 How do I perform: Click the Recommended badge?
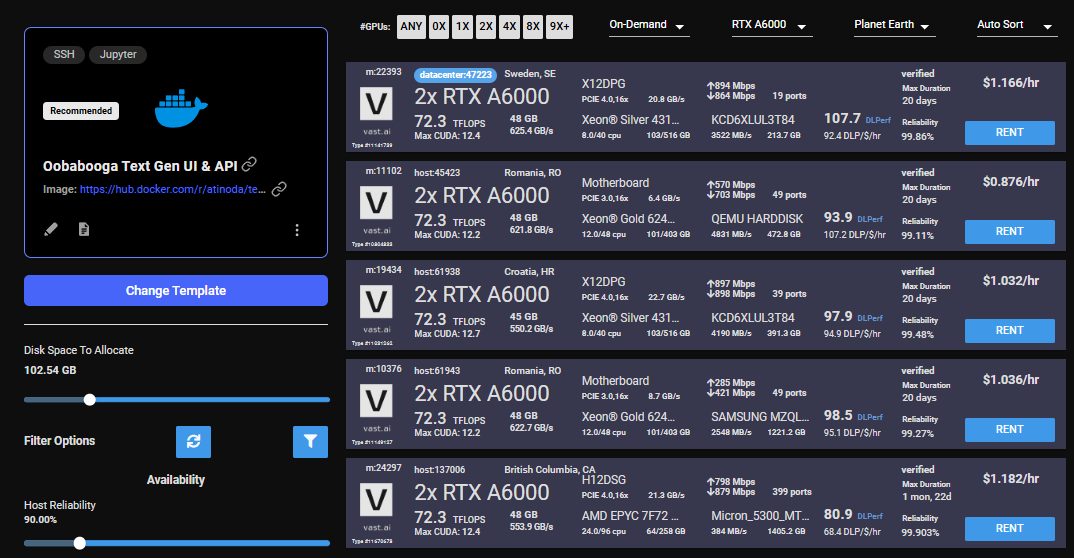(81, 111)
